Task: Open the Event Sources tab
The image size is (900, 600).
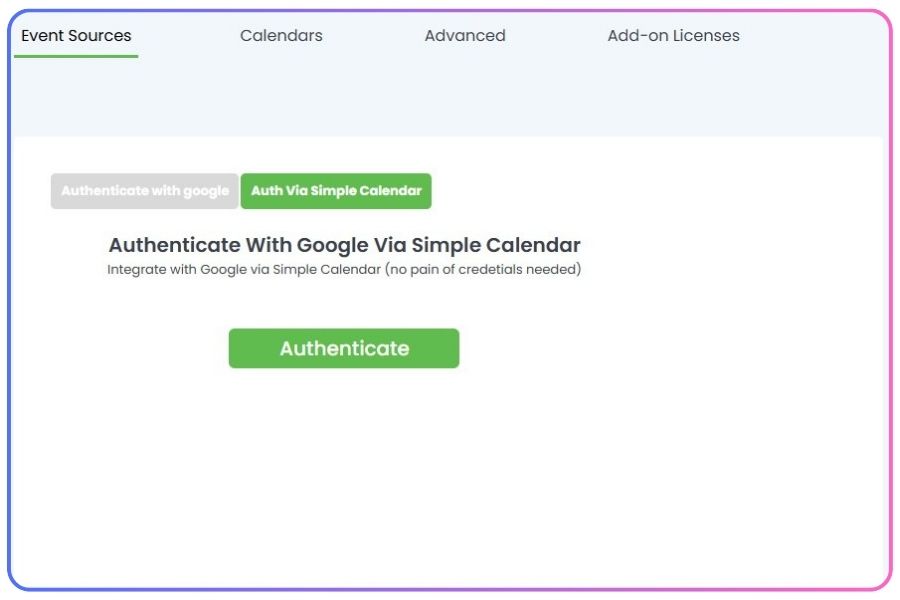Action: (76, 36)
